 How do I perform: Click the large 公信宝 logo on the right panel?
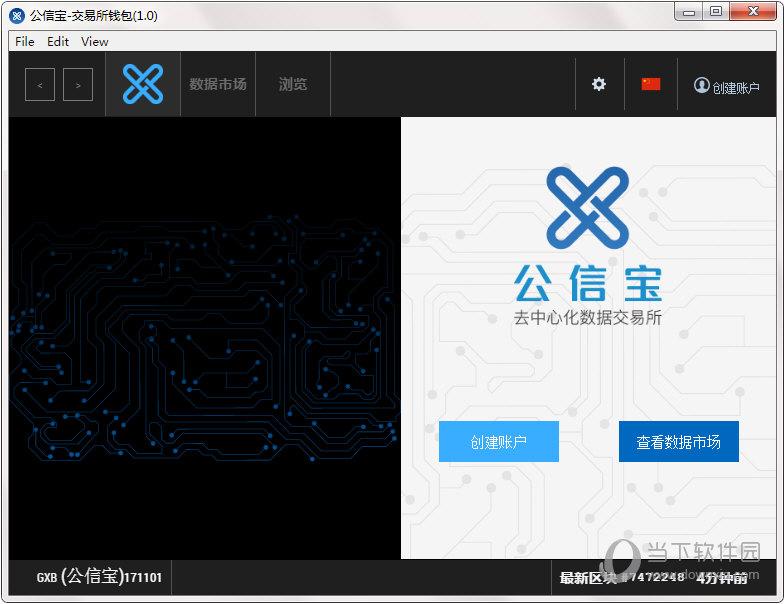coord(588,208)
